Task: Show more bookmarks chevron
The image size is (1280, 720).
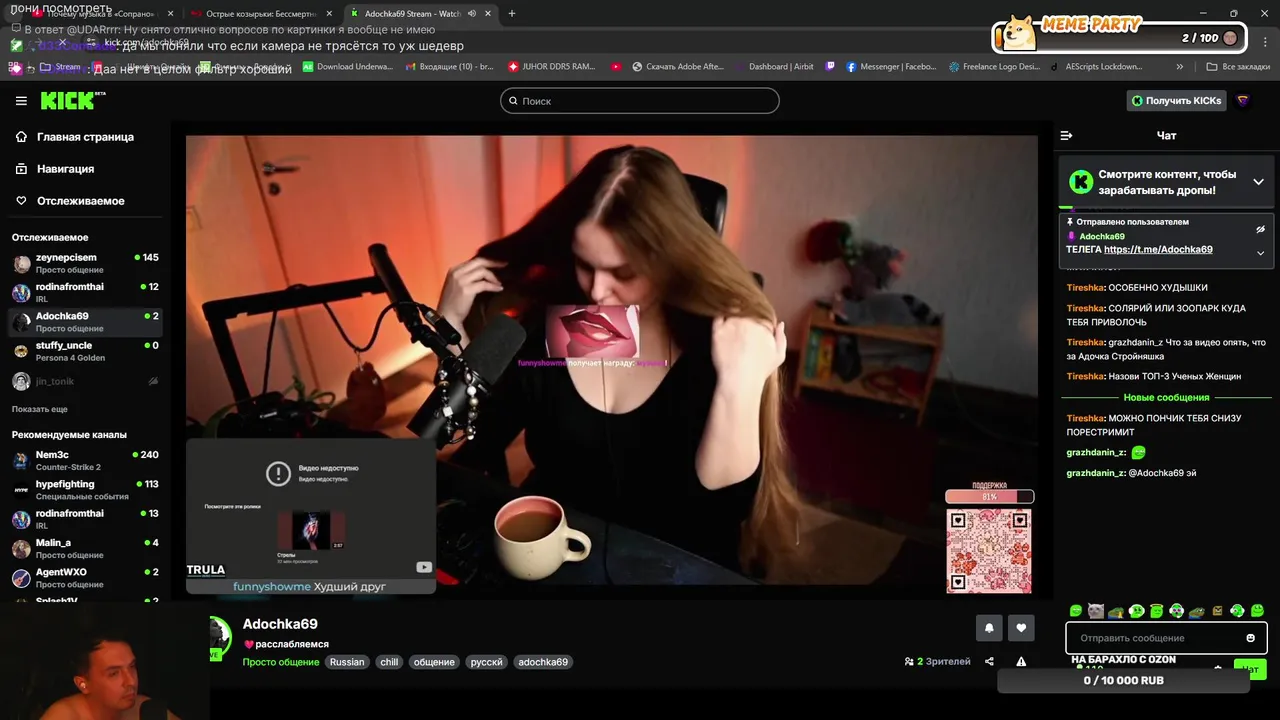Action: coord(1180,67)
